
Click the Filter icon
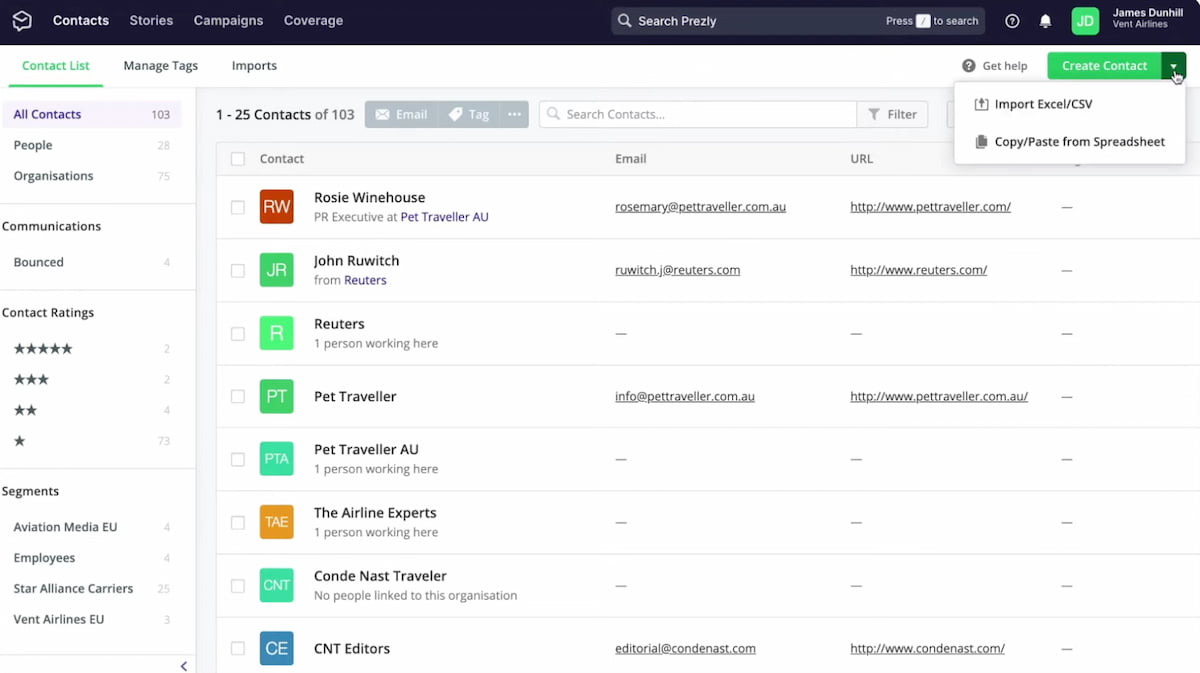[872, 114]
